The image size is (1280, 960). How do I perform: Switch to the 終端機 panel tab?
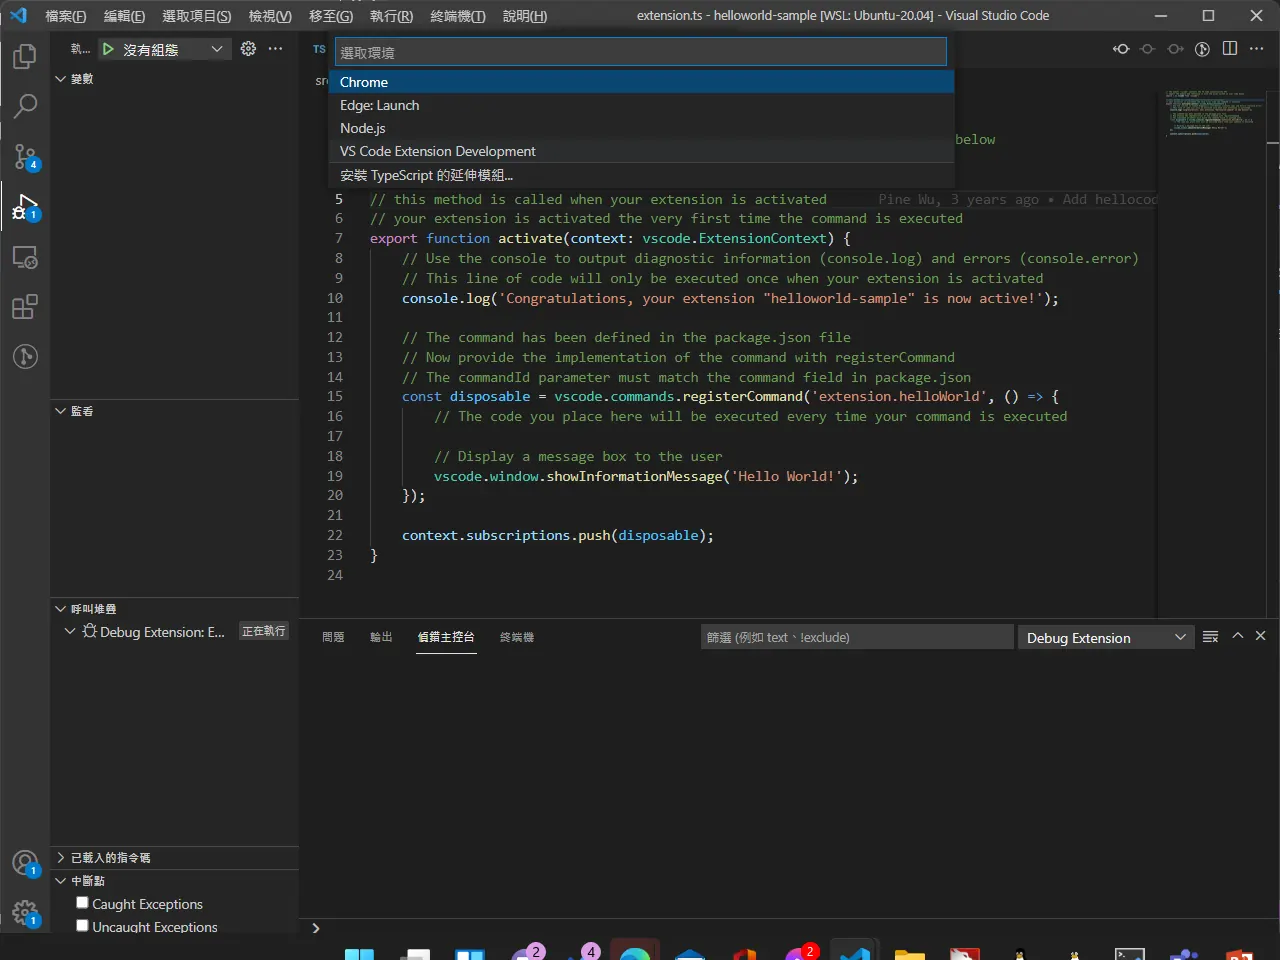[x=517, y=637]
